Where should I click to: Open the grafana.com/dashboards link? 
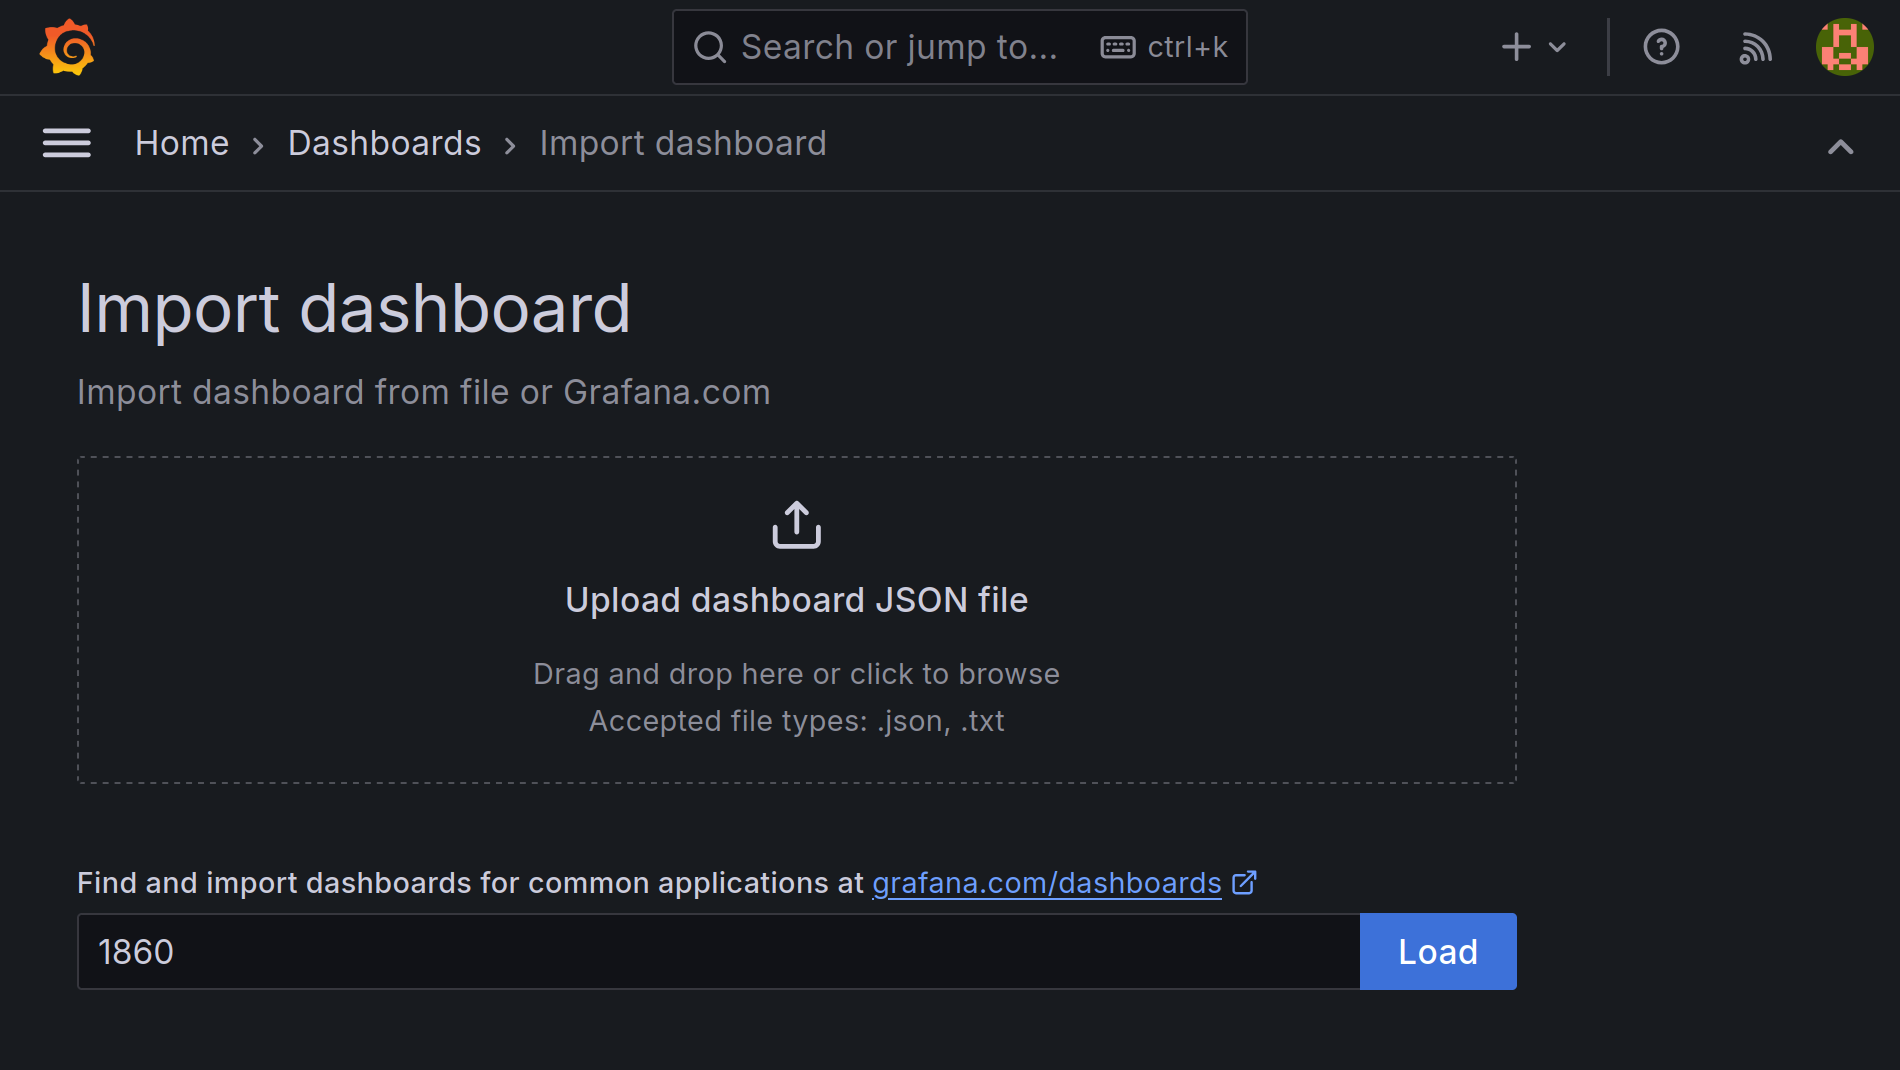(x=1046, y=883)
